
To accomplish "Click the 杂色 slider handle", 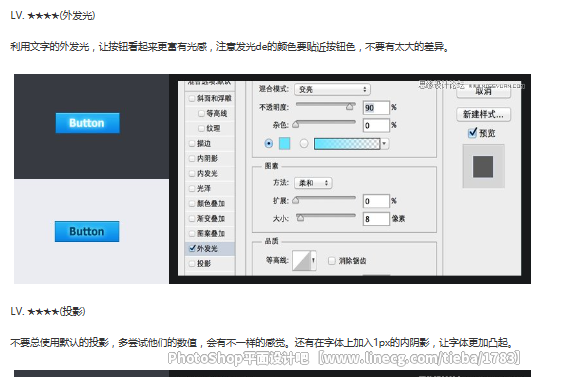I will pyautogui.click(x=296, y=125).
